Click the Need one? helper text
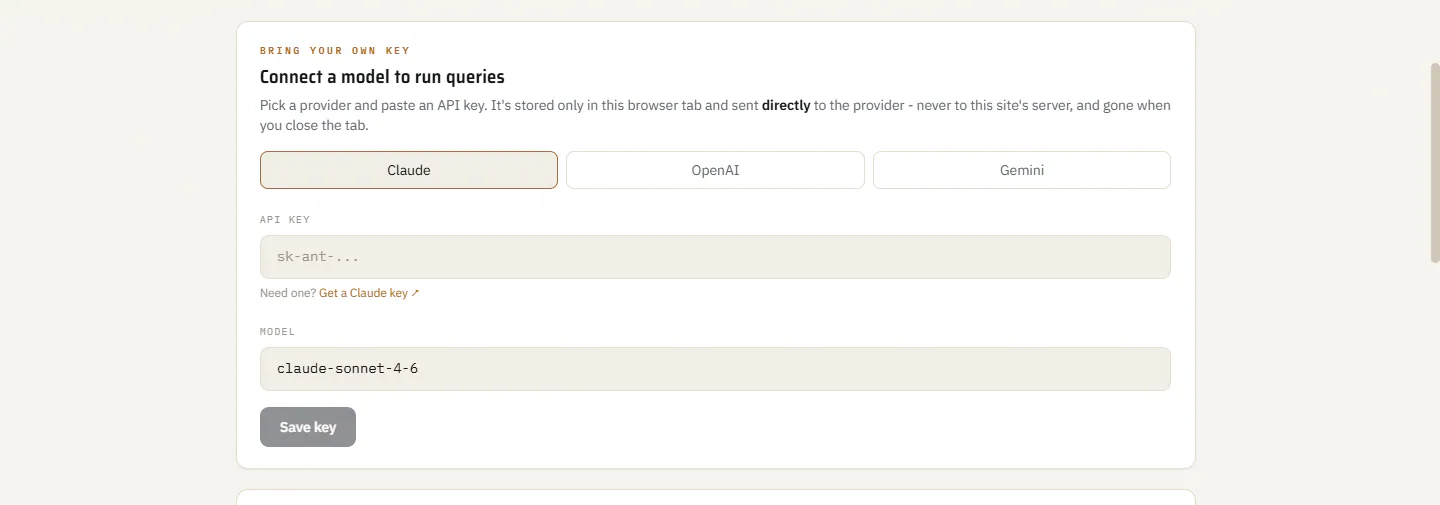This screenshot has width=1440, height=505. point(288,293)
